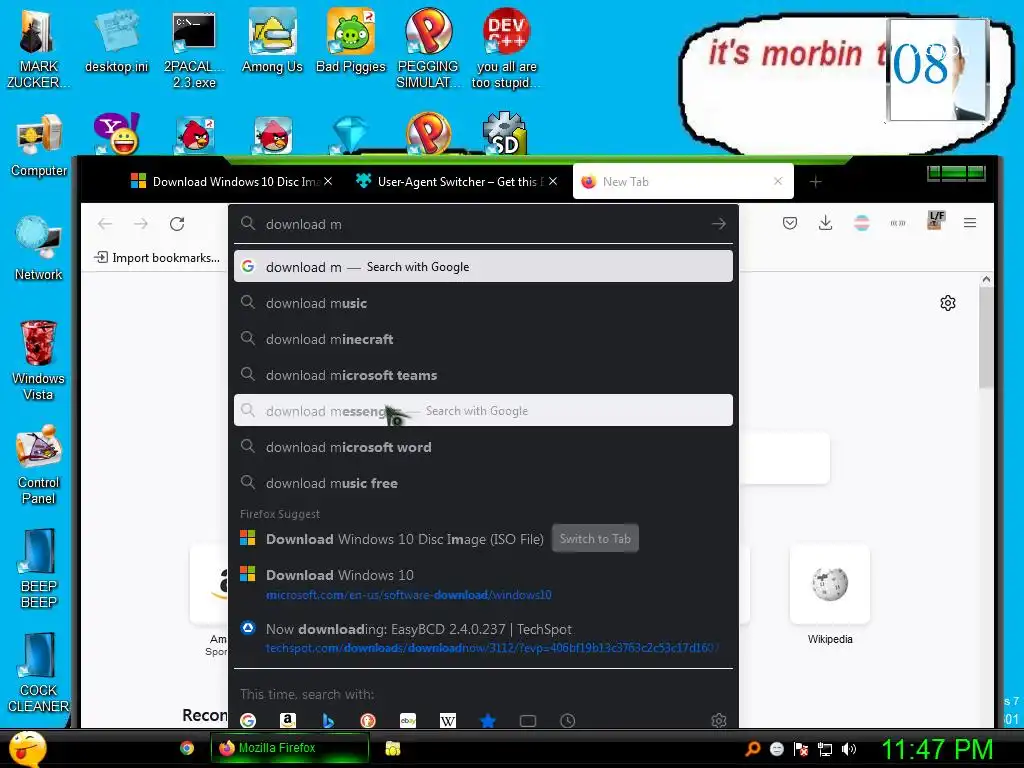Image resolution: width=1024 pixels, height=768 pixels.
Task: Click the Start button smiley orb
Action: (x=27, y=748)
